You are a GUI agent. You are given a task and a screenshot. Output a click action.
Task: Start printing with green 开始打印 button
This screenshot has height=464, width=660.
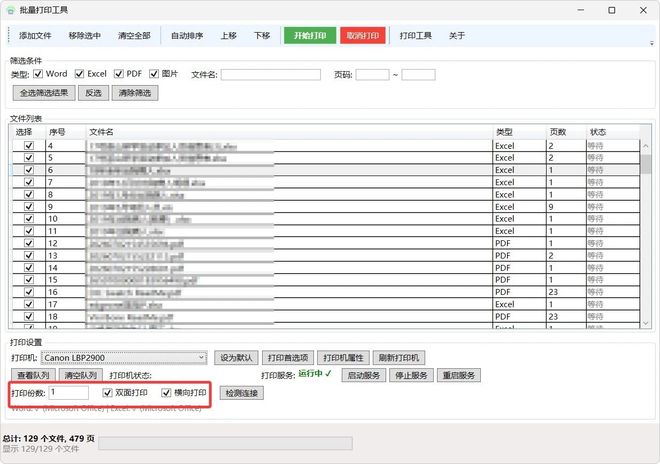pyautogui.click(x=310, y=36)
